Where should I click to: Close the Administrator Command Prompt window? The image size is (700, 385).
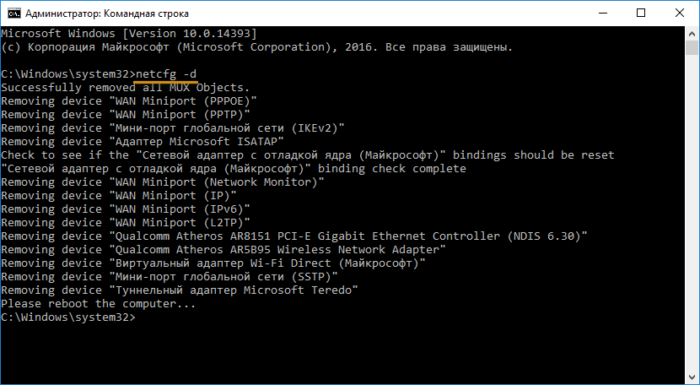point(679,13)
